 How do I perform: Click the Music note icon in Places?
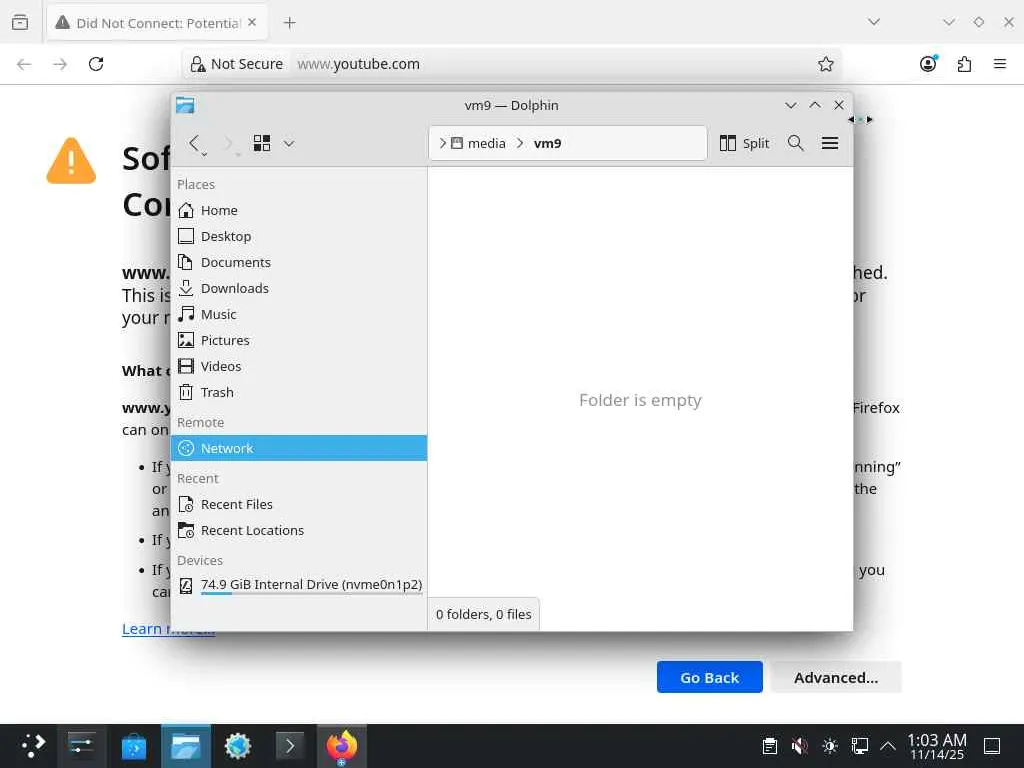point(186,313)
